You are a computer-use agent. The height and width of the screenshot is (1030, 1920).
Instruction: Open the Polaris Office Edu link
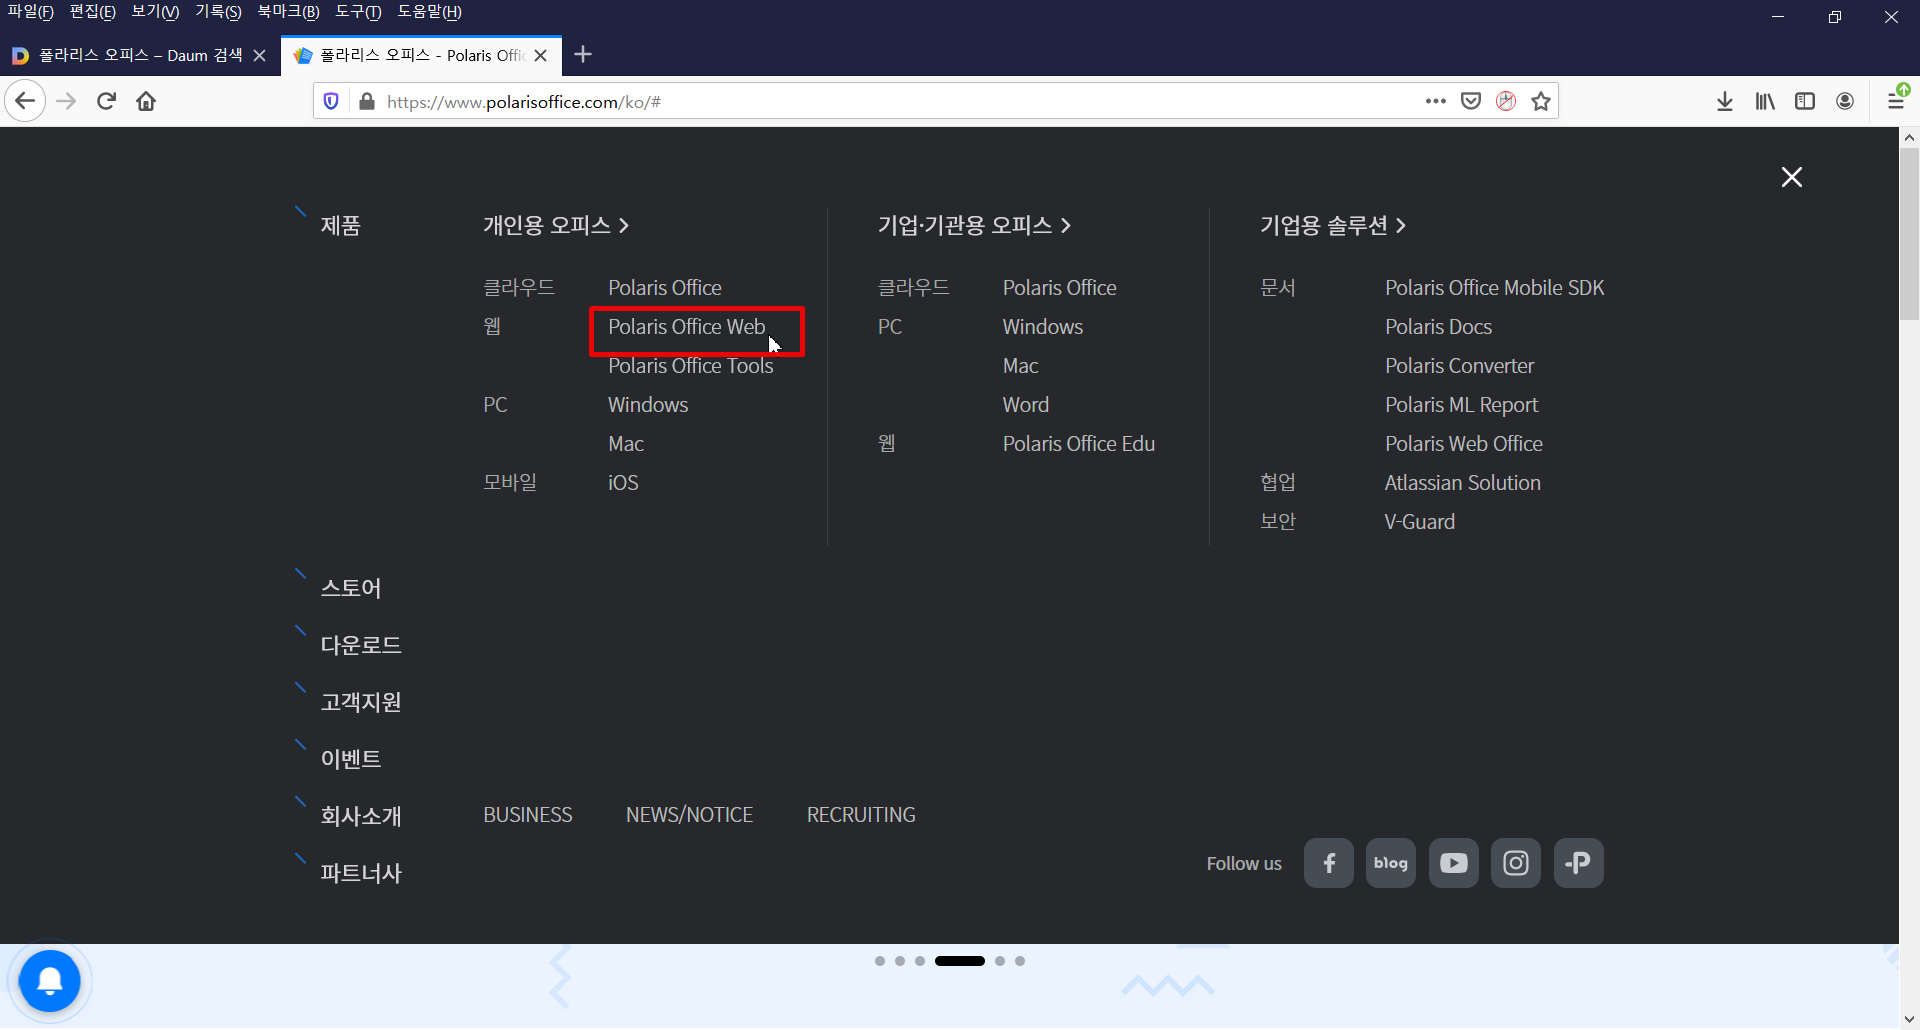point(1079,444)
